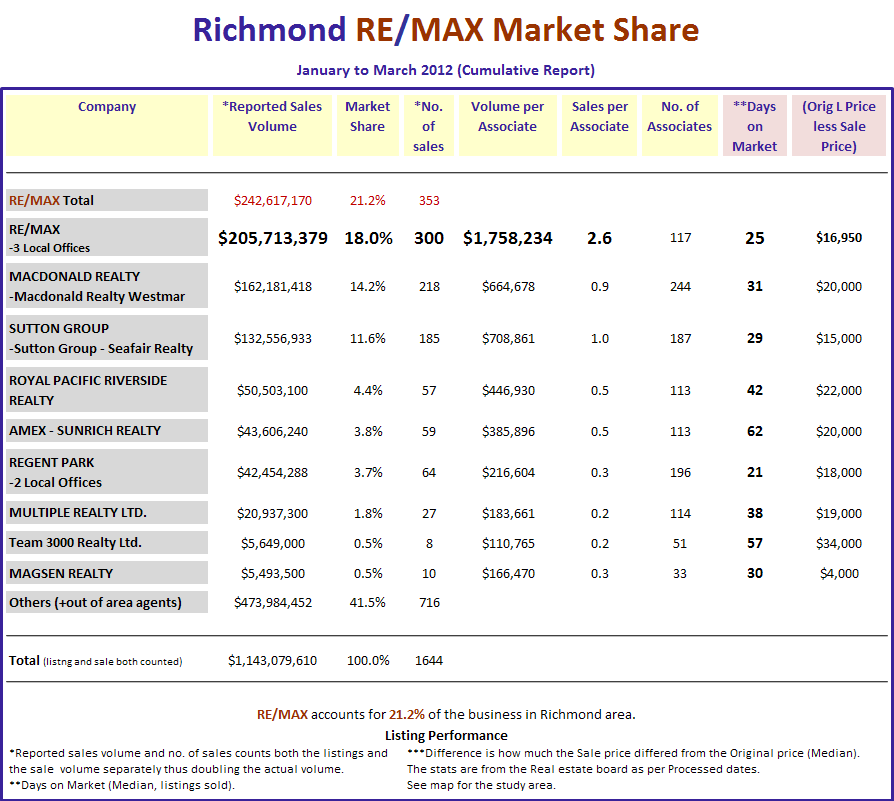Click the $5,493,500 sales volume cell

pos(273,574)
